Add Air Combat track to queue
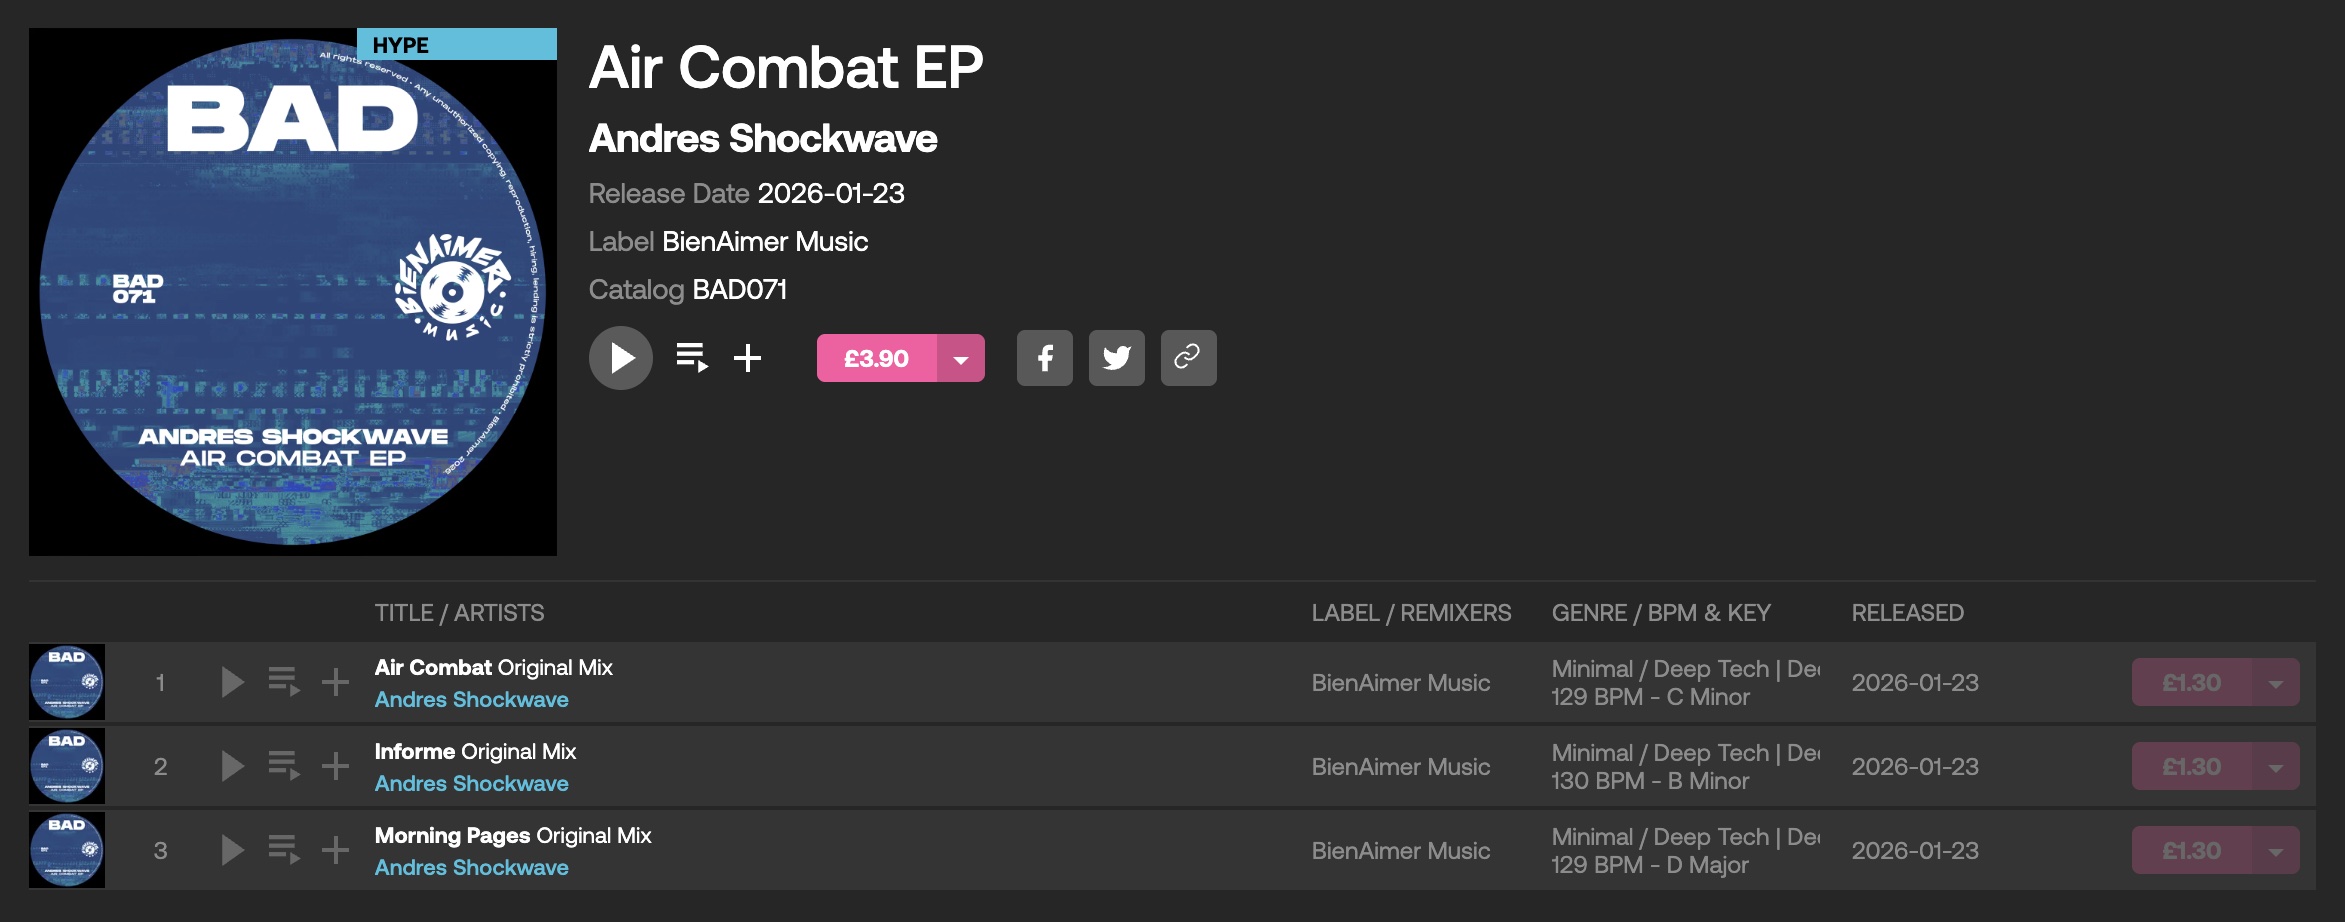The height and width of the screenshot is (922, 2345). point(284,683)
